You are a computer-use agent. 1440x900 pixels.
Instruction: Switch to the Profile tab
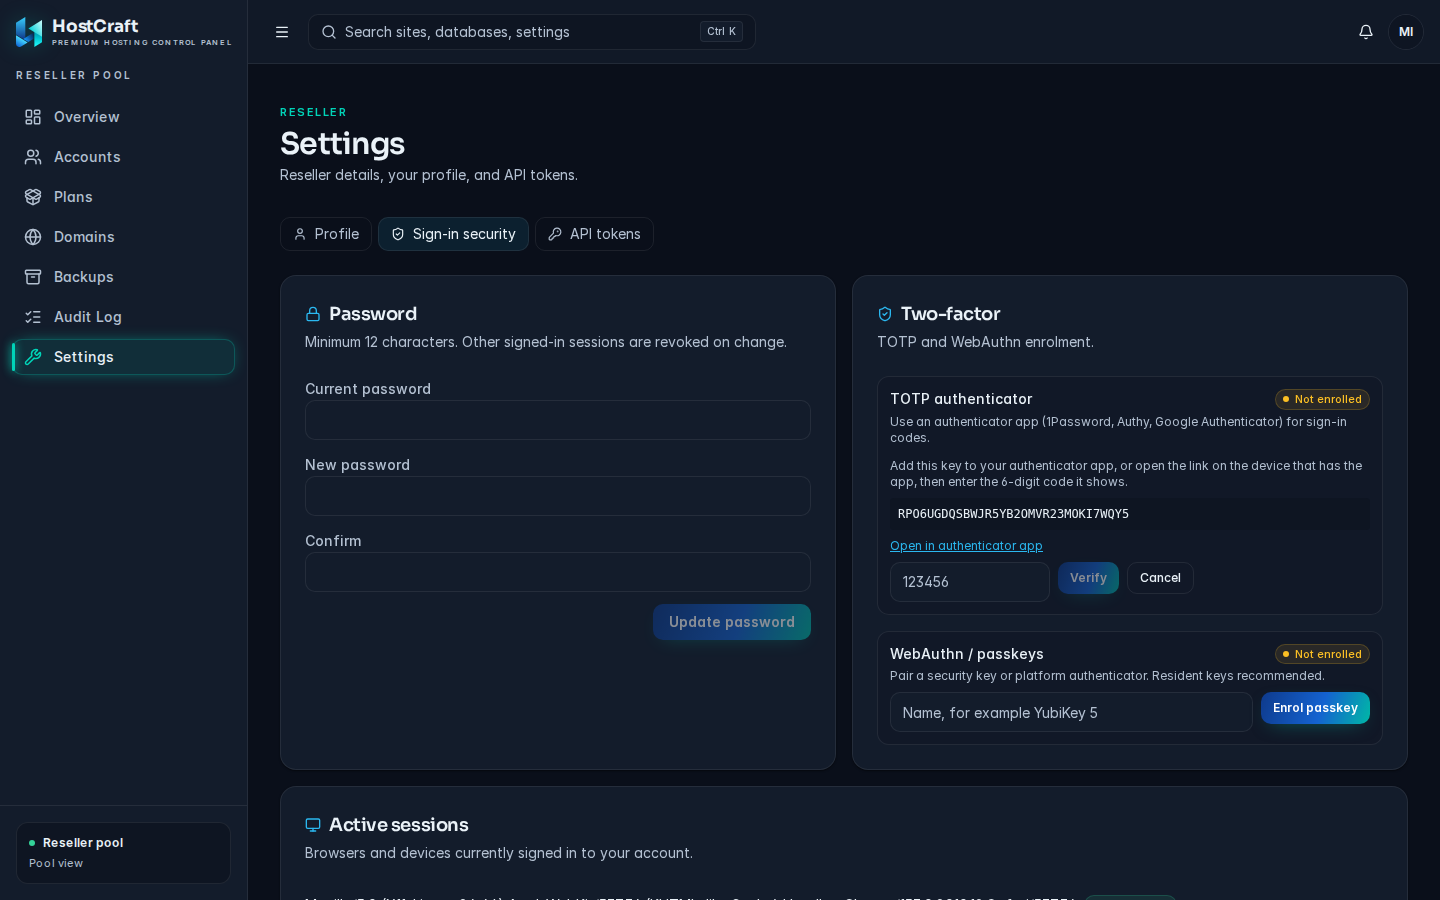[x=326, y=234]
